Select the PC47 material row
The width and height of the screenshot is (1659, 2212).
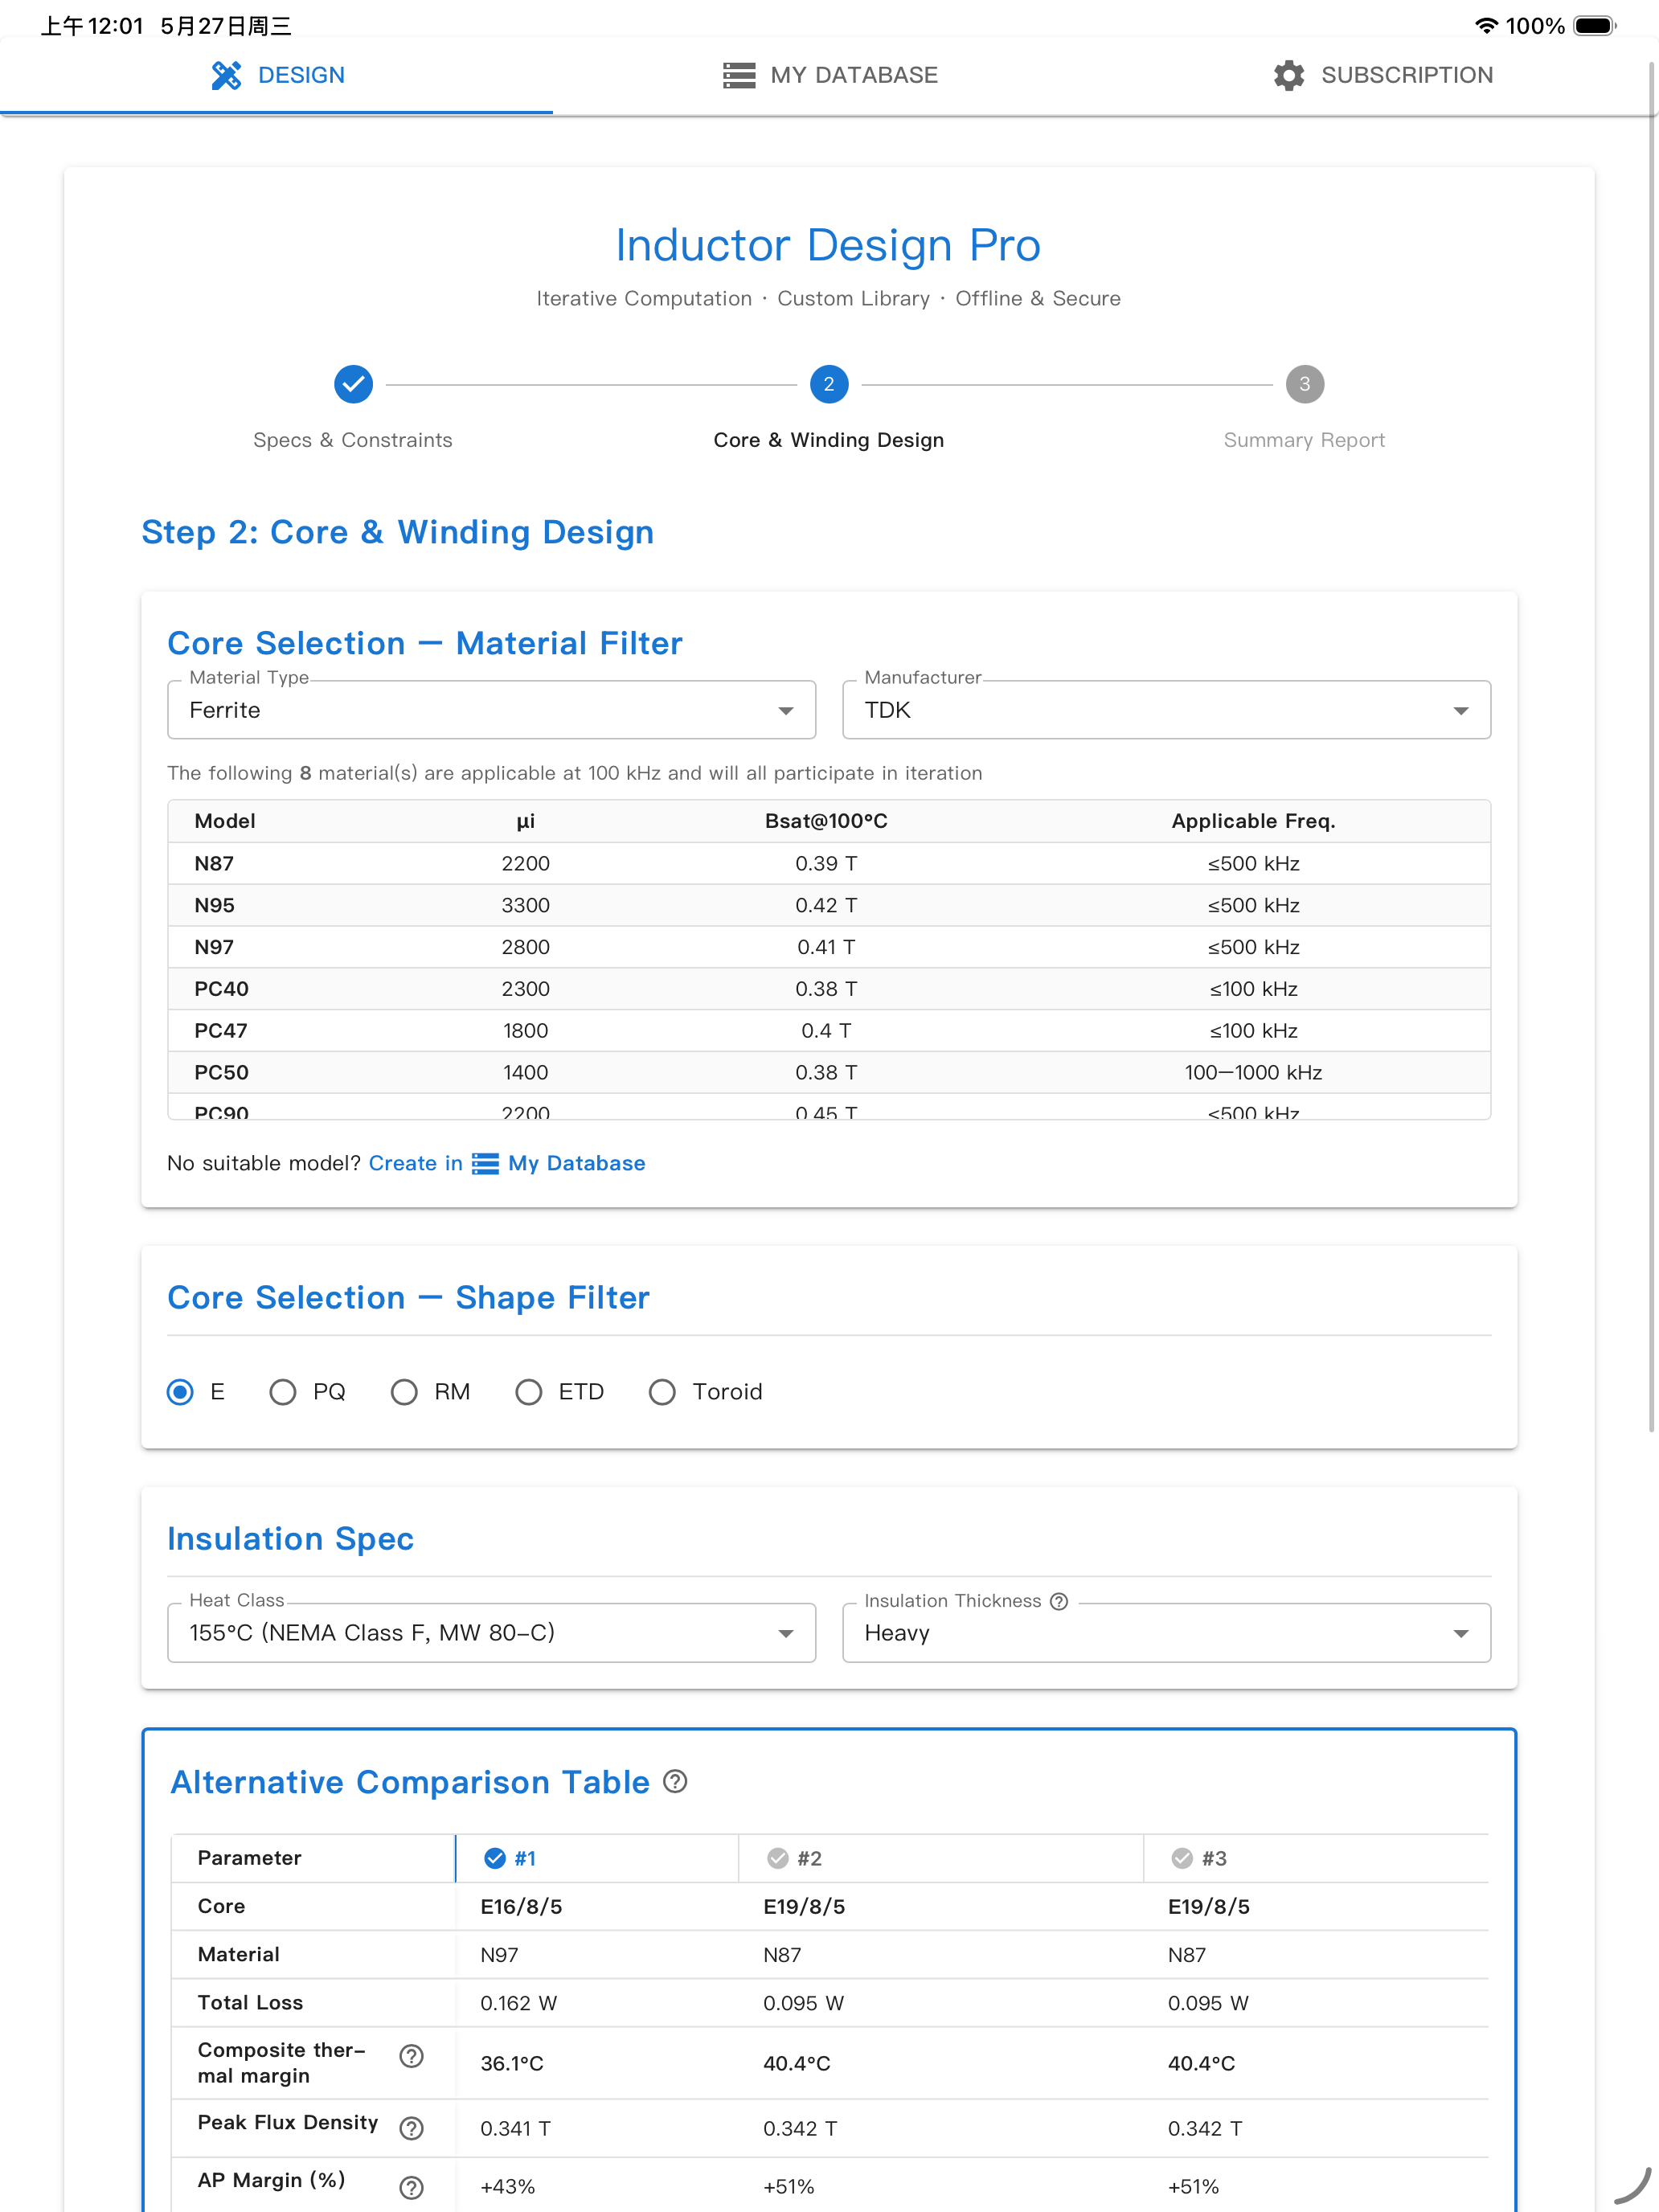tap(829, 1031)
